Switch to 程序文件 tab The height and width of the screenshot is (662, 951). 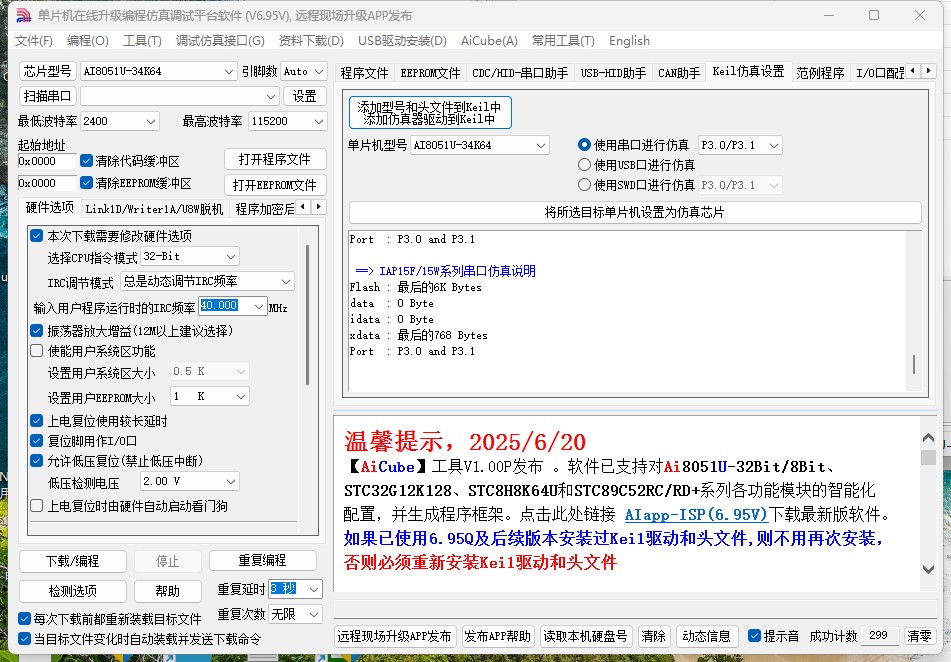(364, 73)
